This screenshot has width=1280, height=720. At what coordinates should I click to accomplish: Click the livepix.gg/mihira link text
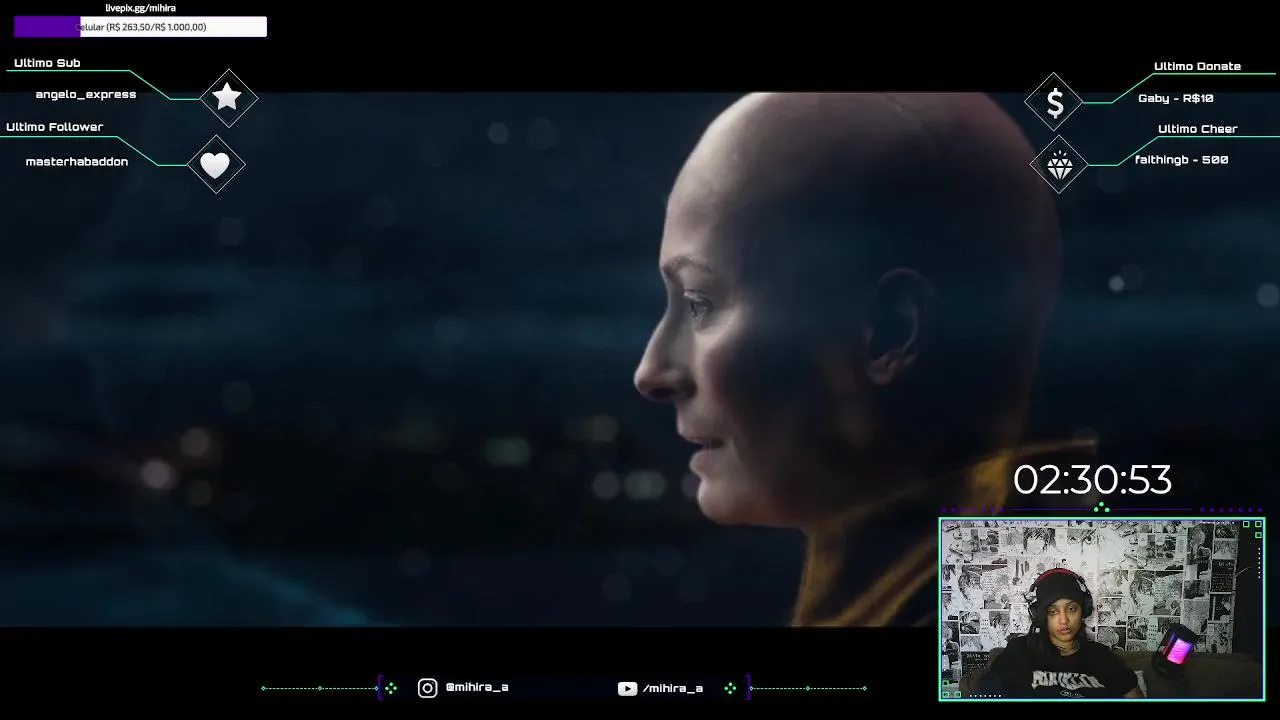[x=140, y=8]
